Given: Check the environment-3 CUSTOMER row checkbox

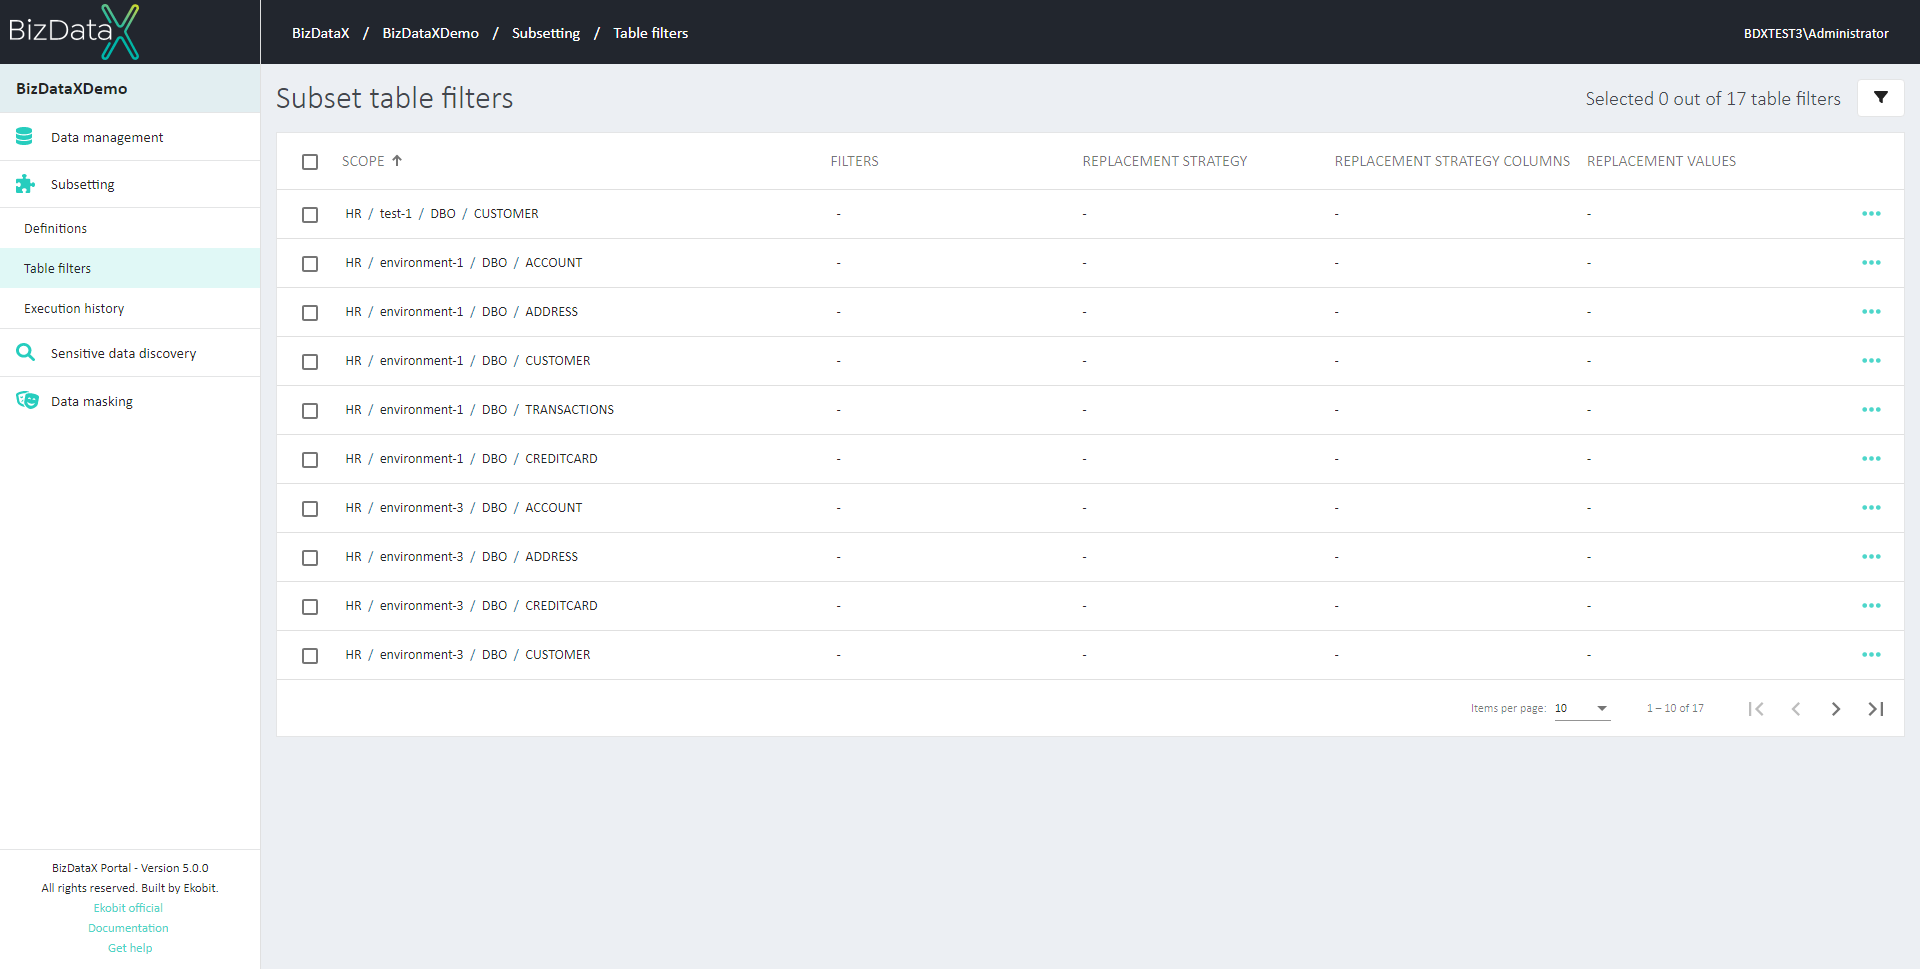Looking at the screenshot, I should point(310,656).
